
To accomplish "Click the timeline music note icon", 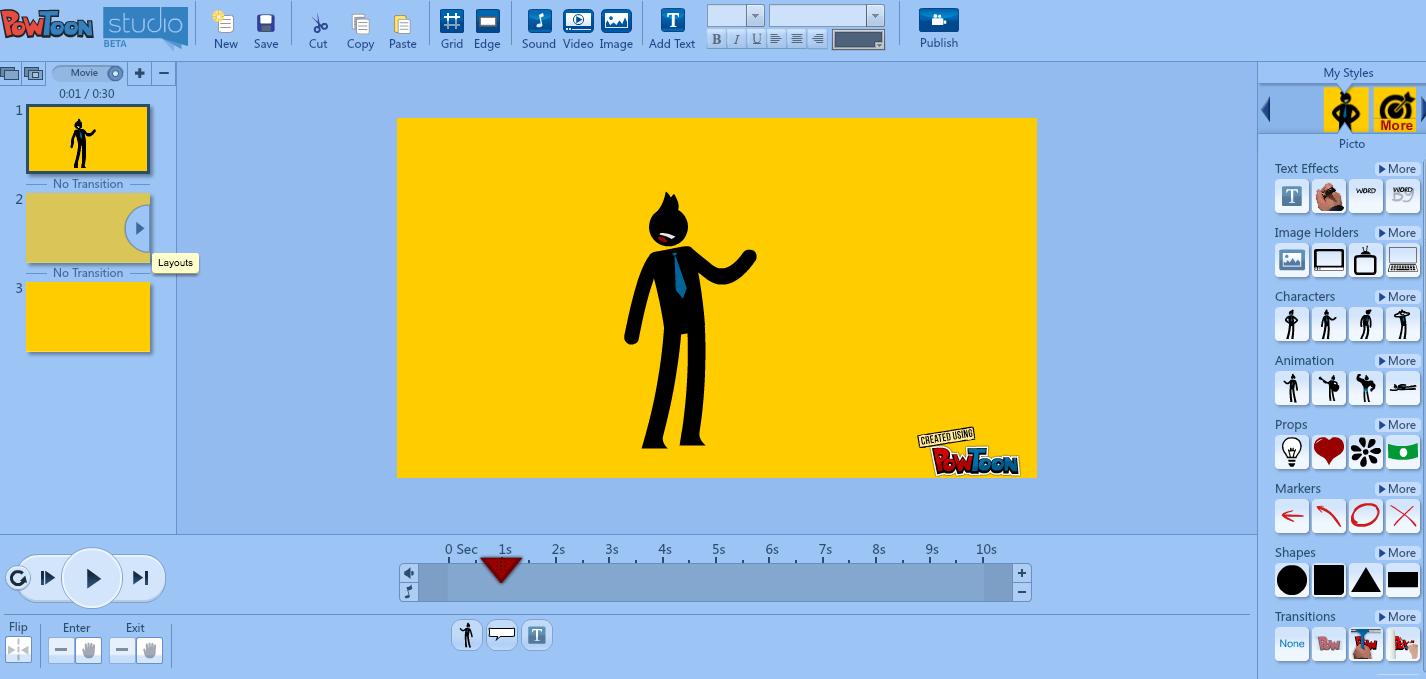I will tap(409, 592).
